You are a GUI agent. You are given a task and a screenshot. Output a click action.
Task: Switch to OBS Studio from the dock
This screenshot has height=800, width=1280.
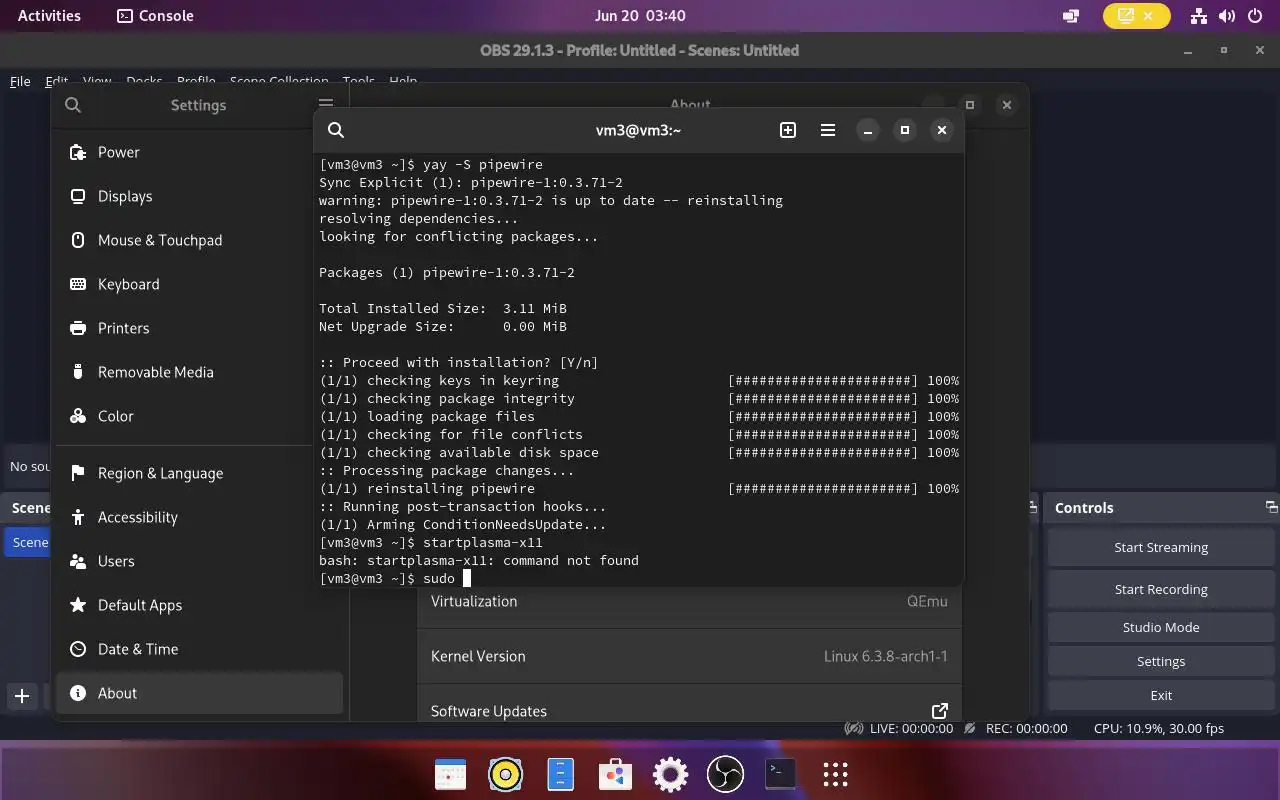click(725, 774)
